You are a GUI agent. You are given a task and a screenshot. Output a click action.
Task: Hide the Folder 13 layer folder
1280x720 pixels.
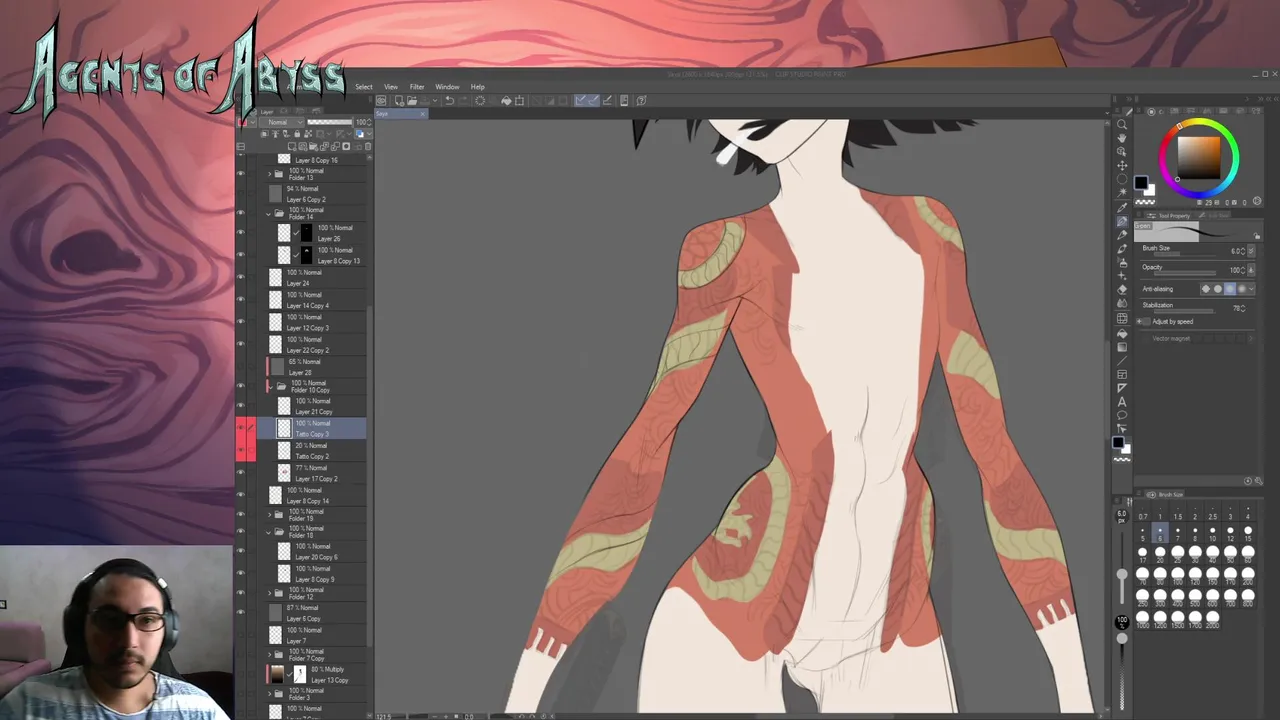(240, 174)
